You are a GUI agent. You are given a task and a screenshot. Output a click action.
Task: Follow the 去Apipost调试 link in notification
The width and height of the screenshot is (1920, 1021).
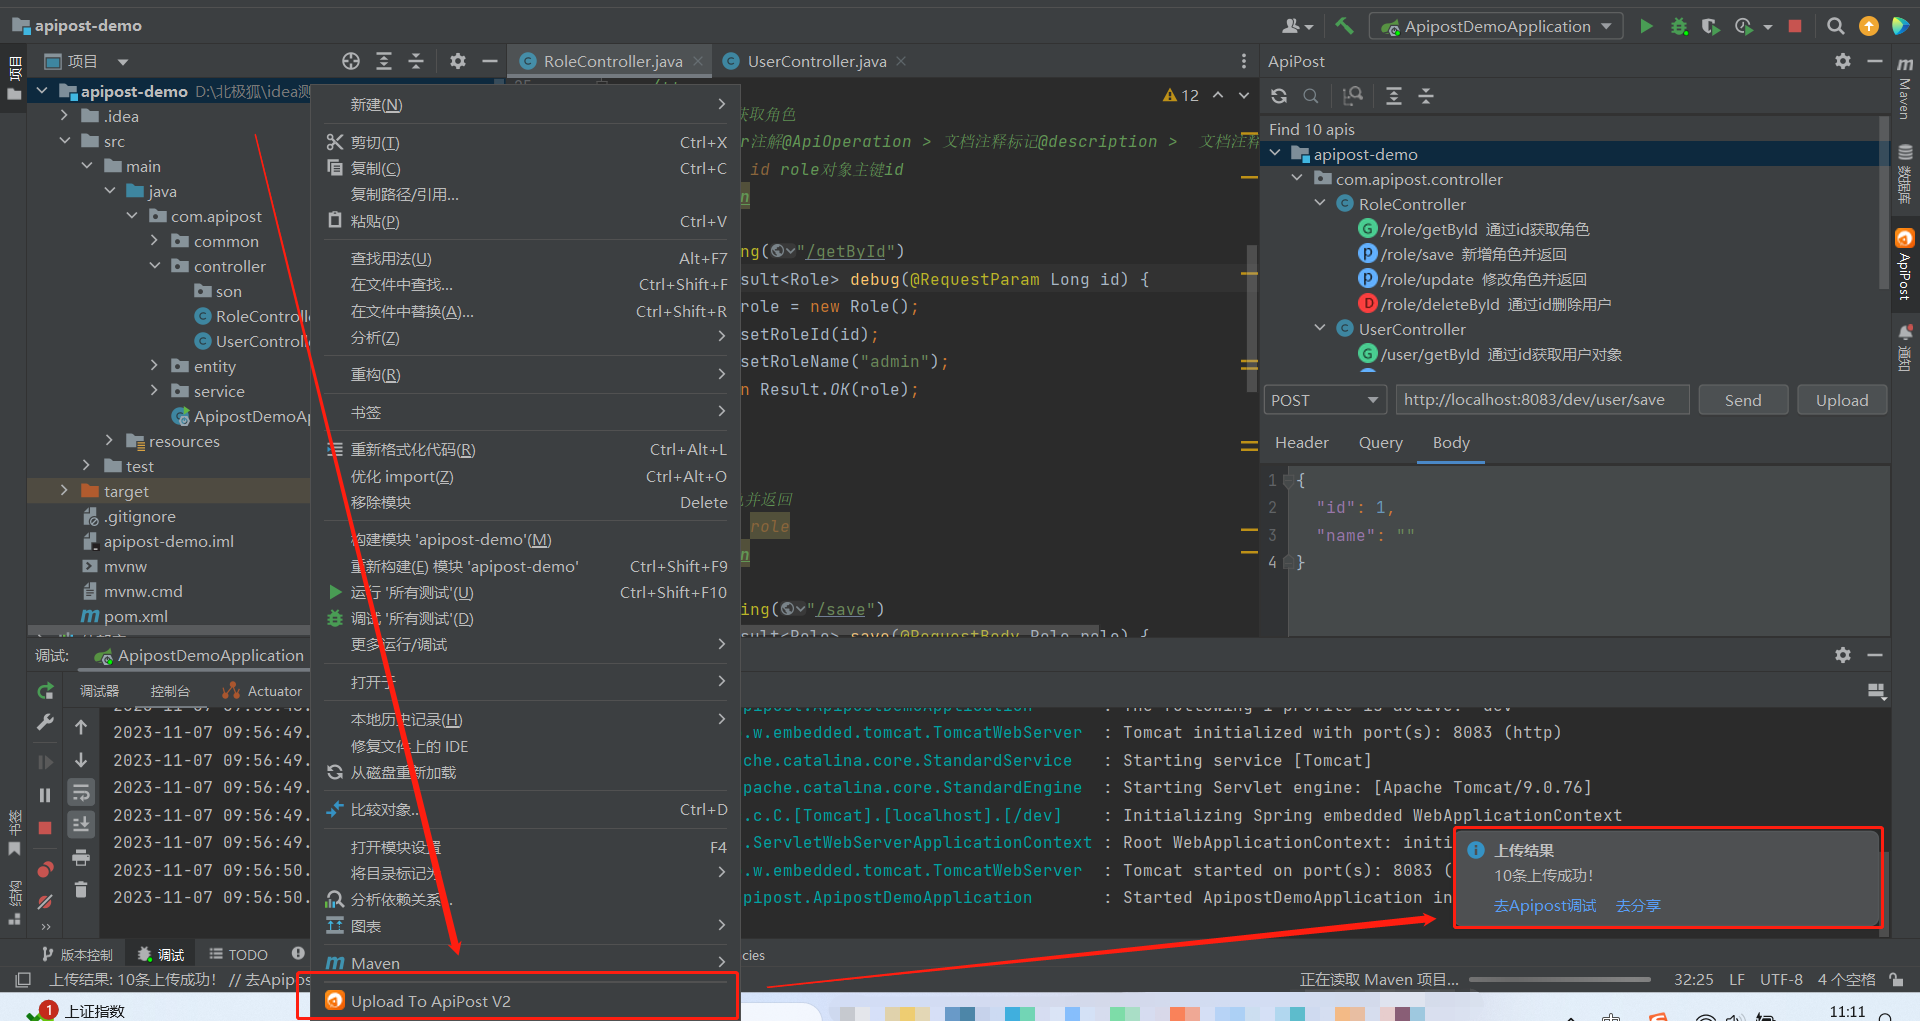[1544, 906]
